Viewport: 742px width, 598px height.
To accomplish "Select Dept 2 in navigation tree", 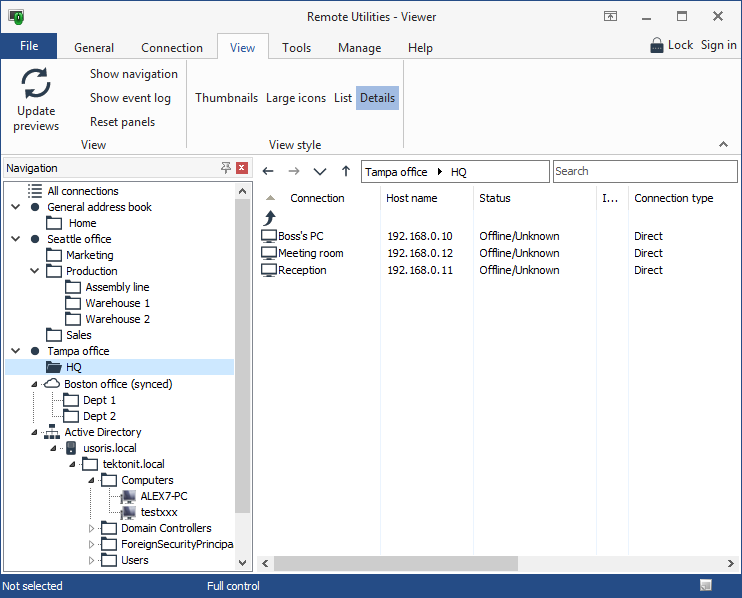I will click(99, 416).
